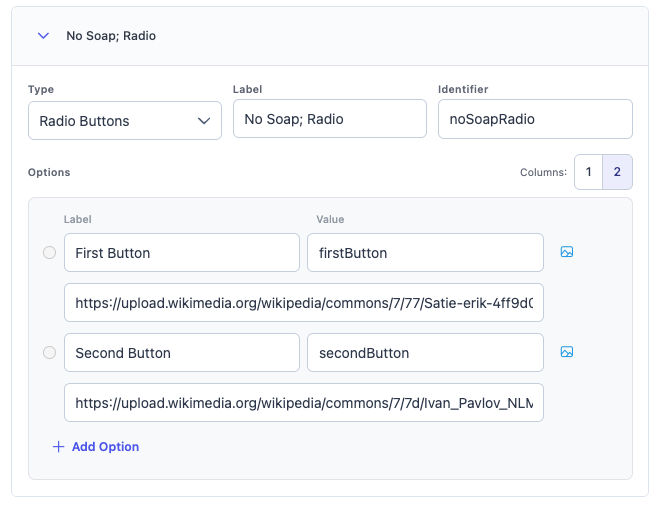Edit the Second Button label field
The width and height of the screenshot is (658, 512).
[x=182, y=353]
